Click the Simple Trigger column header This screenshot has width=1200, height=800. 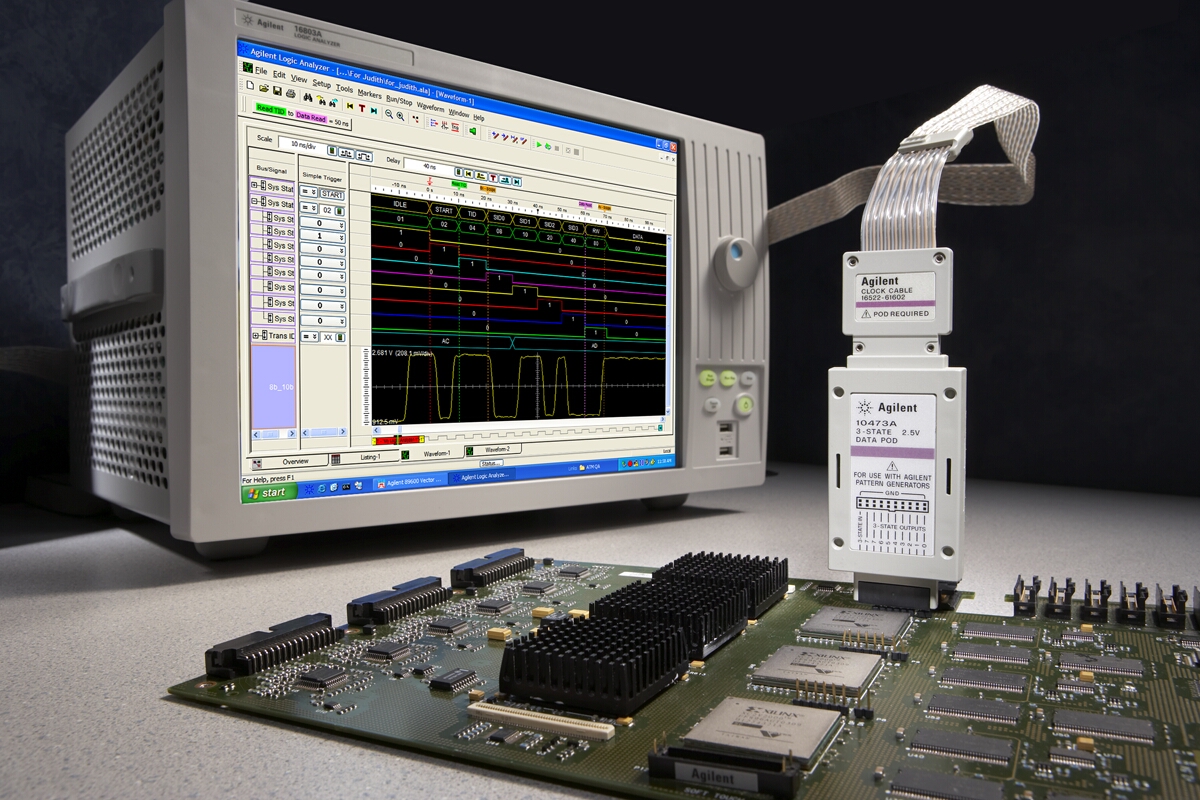[322, 176]
